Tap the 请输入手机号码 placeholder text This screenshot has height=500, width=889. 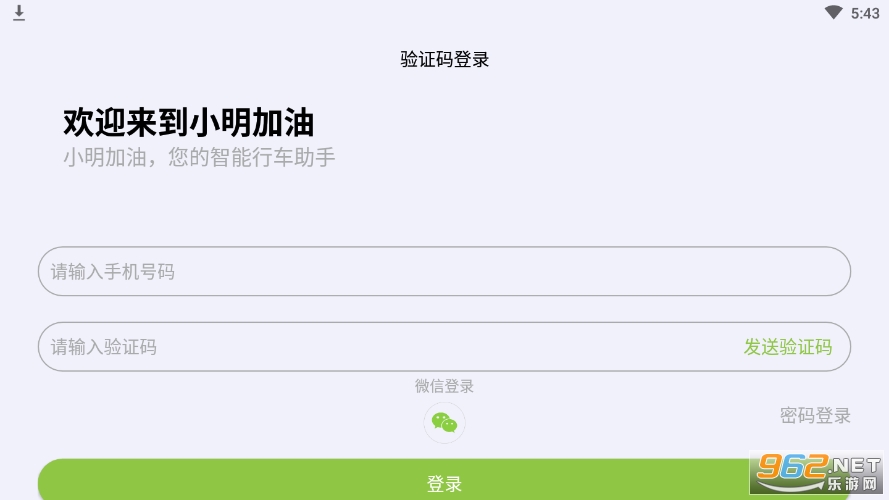click(112, 272)
